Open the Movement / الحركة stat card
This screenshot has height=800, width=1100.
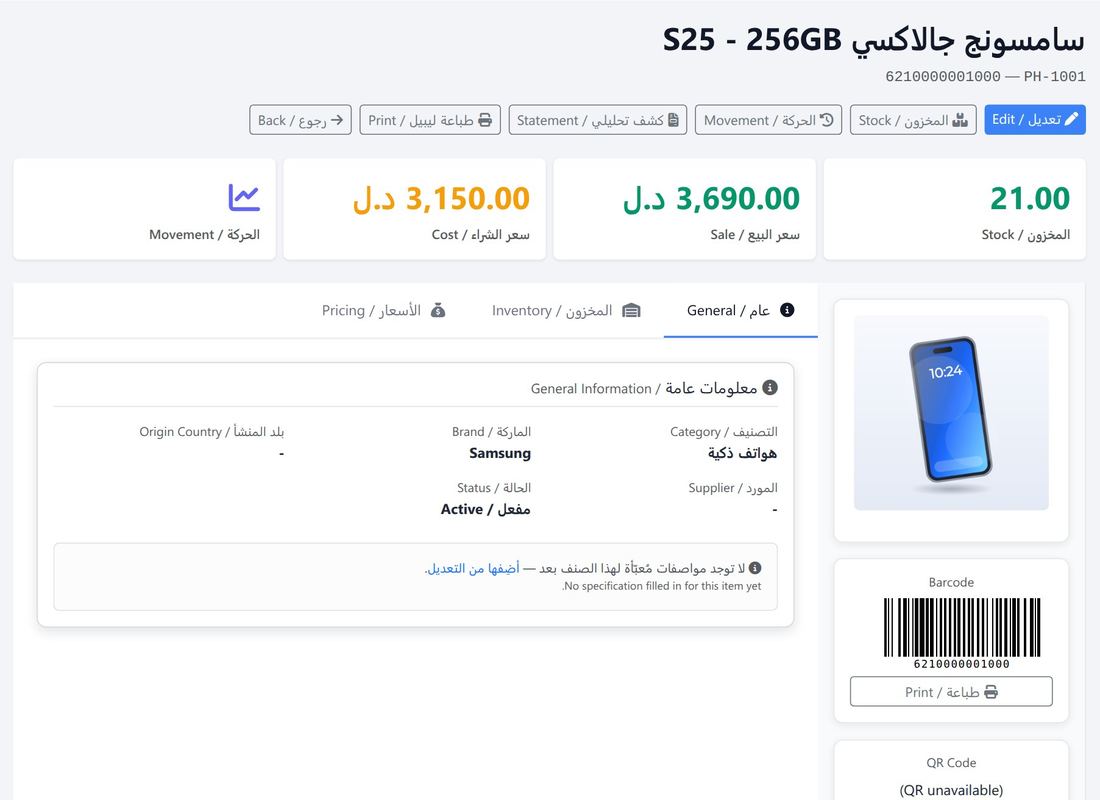point(145,208)
